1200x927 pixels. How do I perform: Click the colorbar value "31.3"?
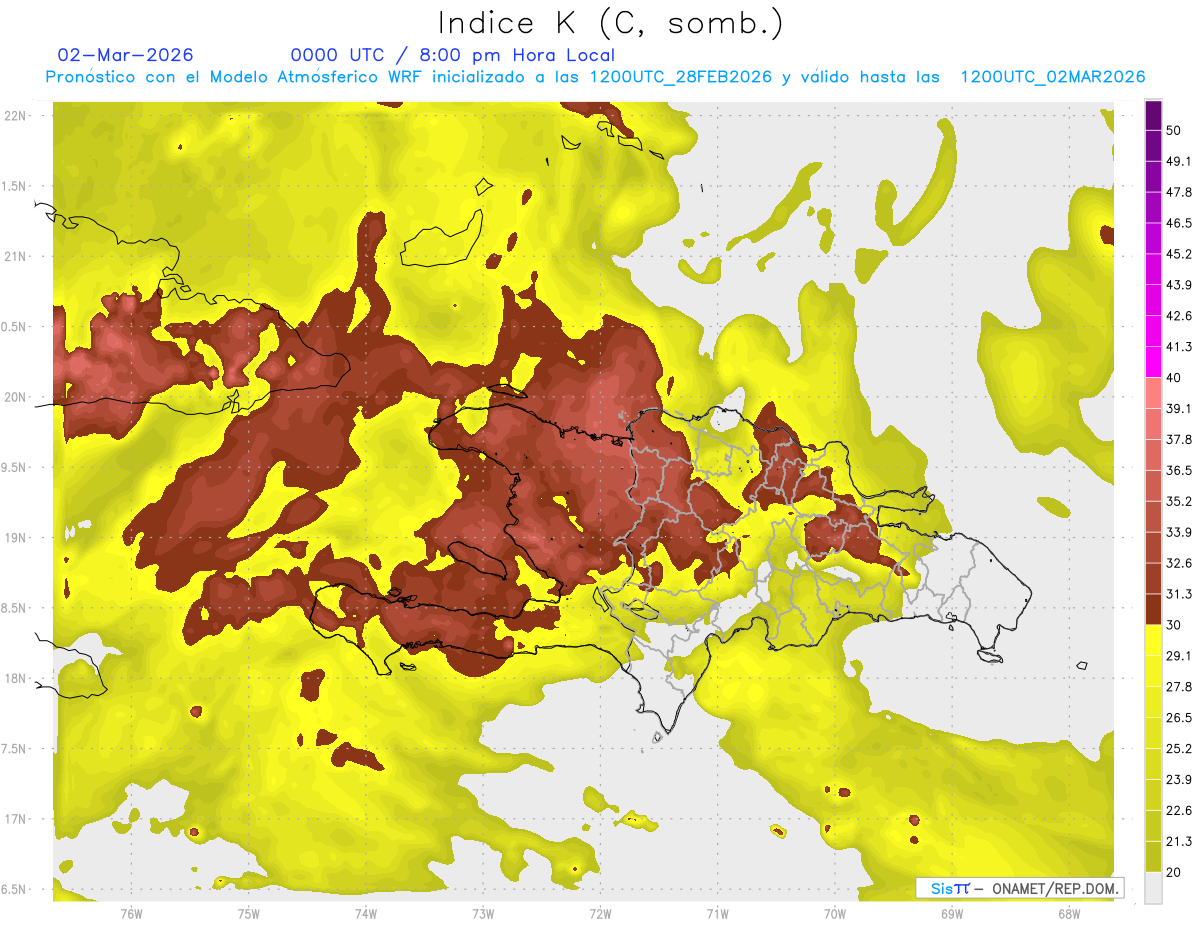[1179, 594]
